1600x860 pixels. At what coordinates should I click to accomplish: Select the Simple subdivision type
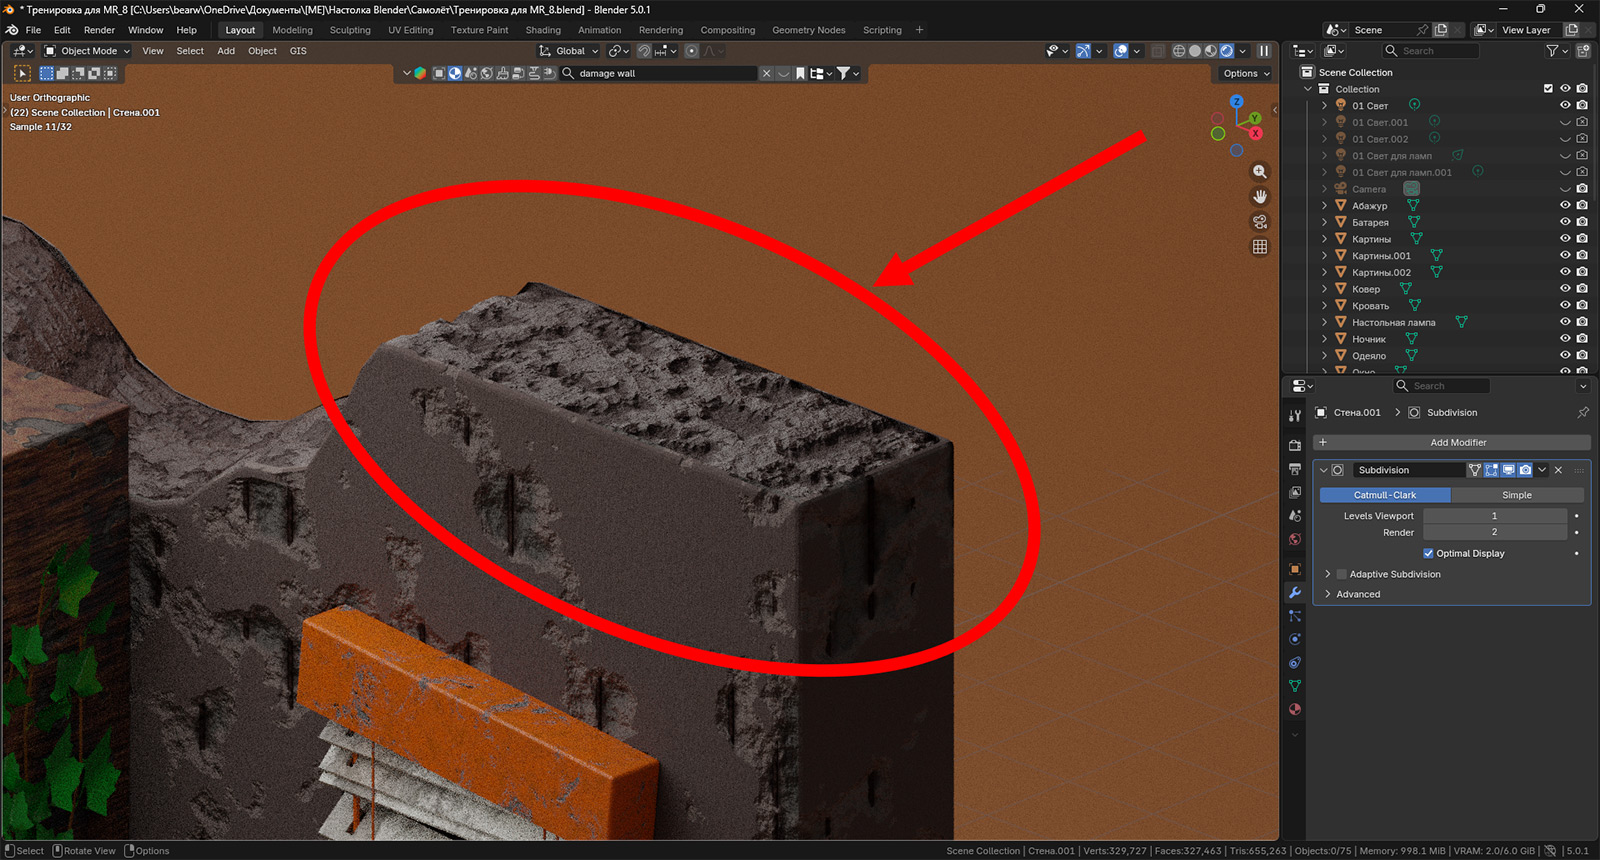coord(1516,495)
